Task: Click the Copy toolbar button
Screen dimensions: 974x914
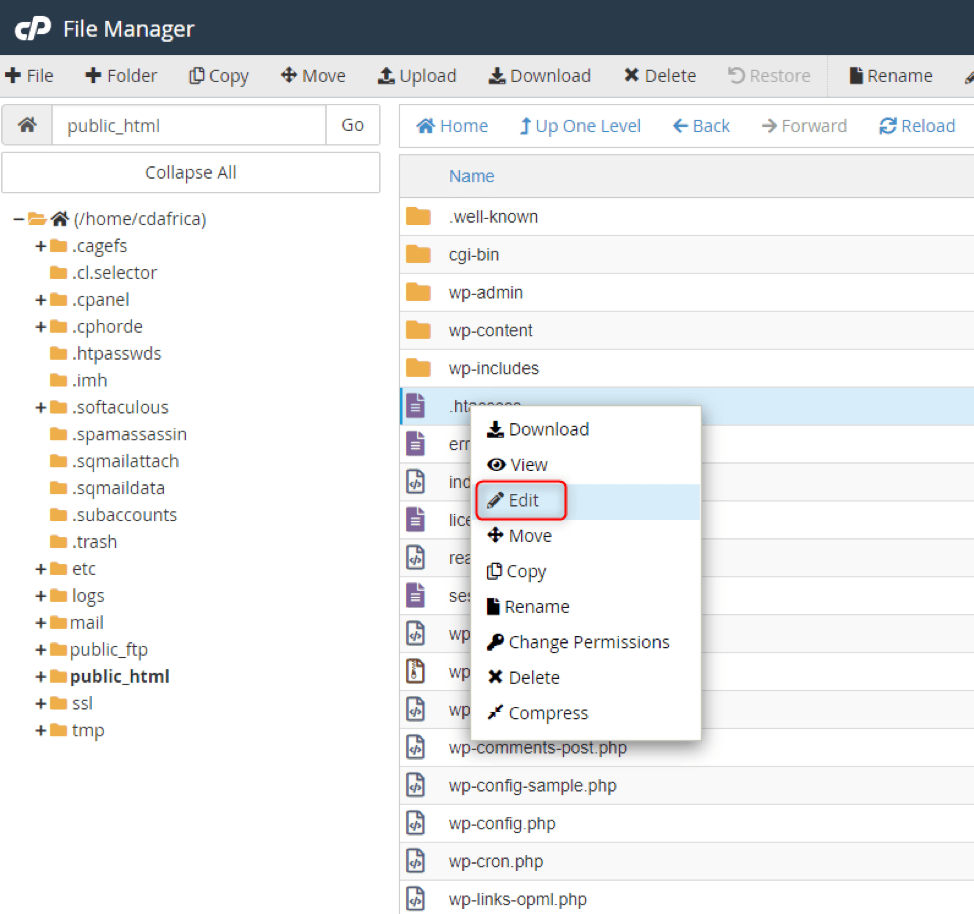Action: tap(219, 76)
